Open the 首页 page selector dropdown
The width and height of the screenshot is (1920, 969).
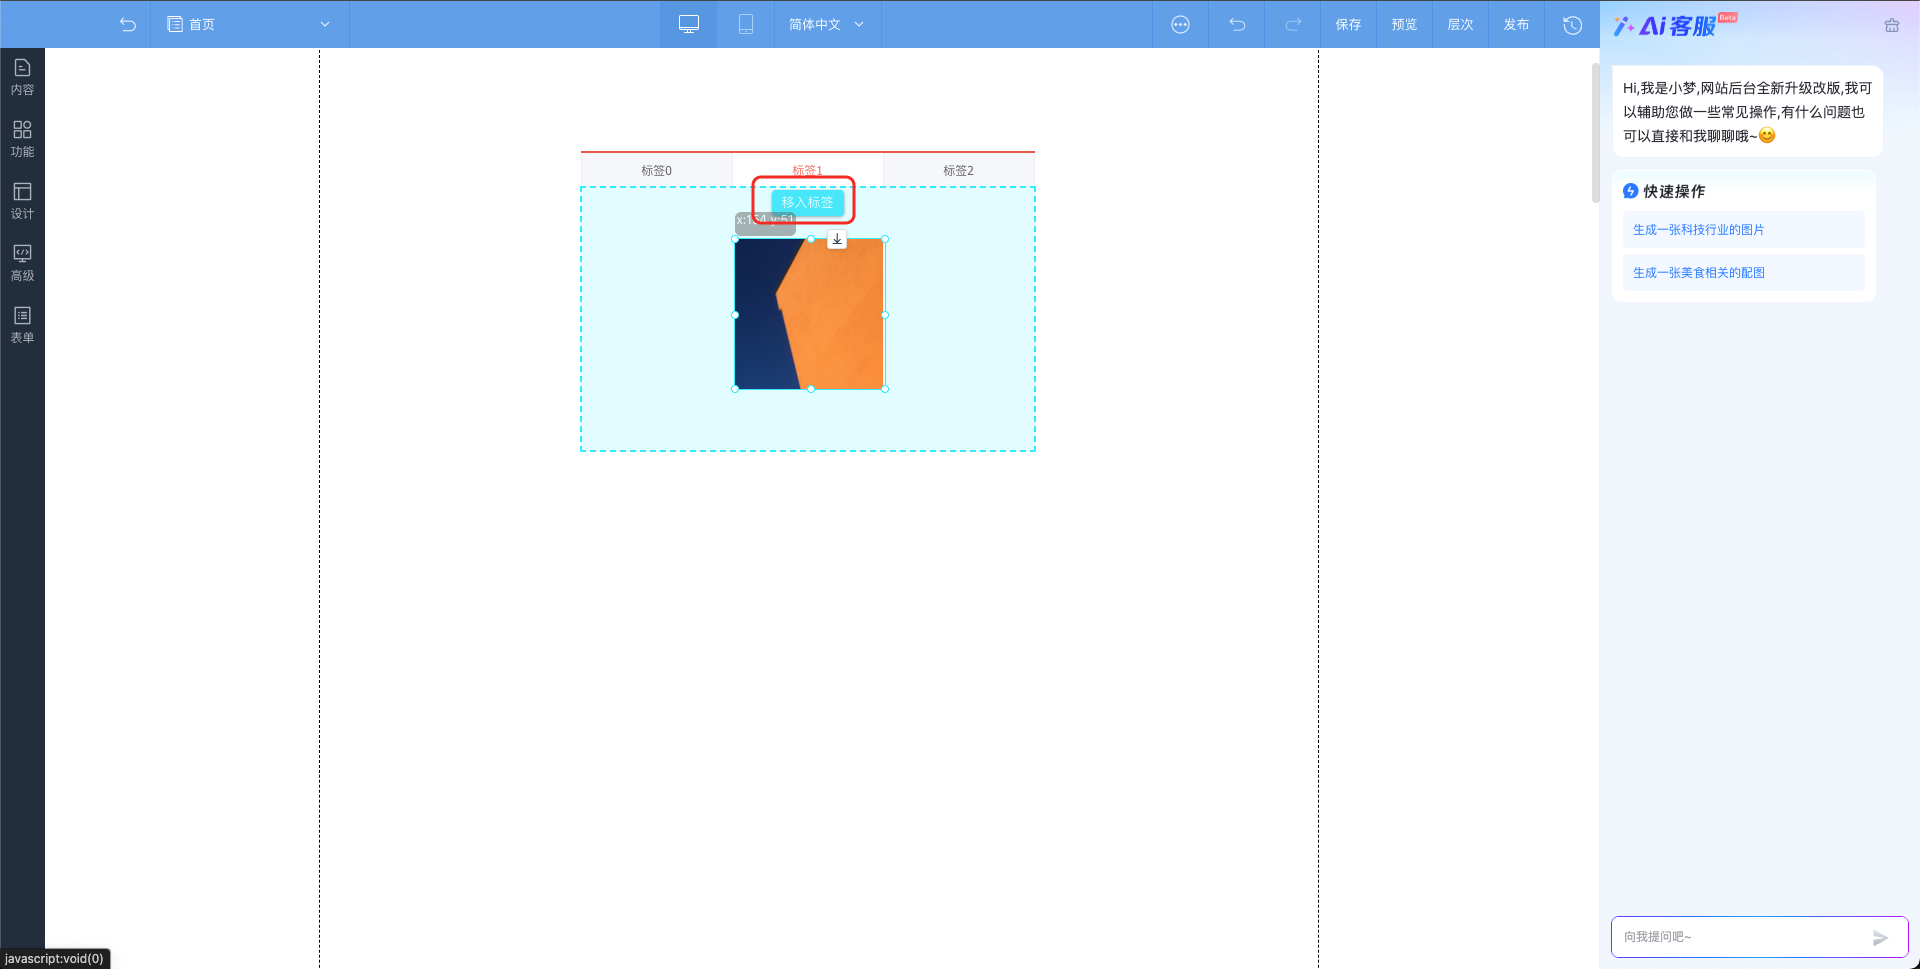[x=249, y=24]
